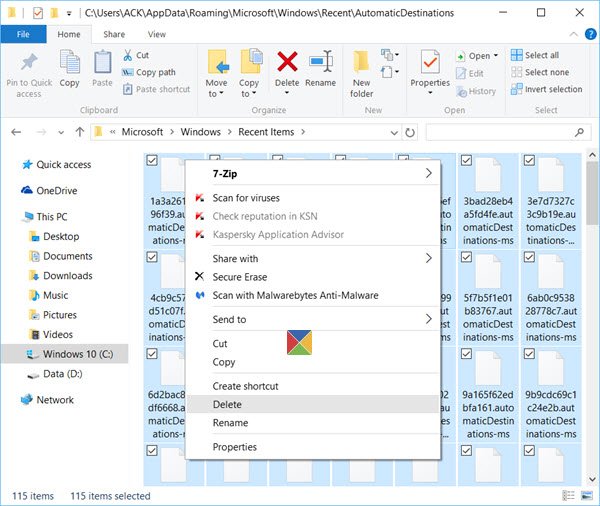The image size is (600, 506).
Task: Open the address bar history dropdown
Action: (x=394, y=133)
